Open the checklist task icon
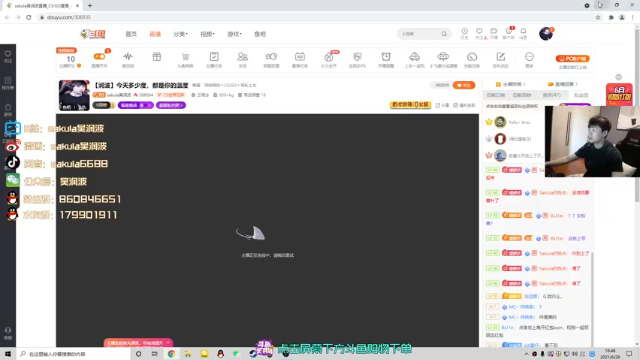 click(214, 57)
